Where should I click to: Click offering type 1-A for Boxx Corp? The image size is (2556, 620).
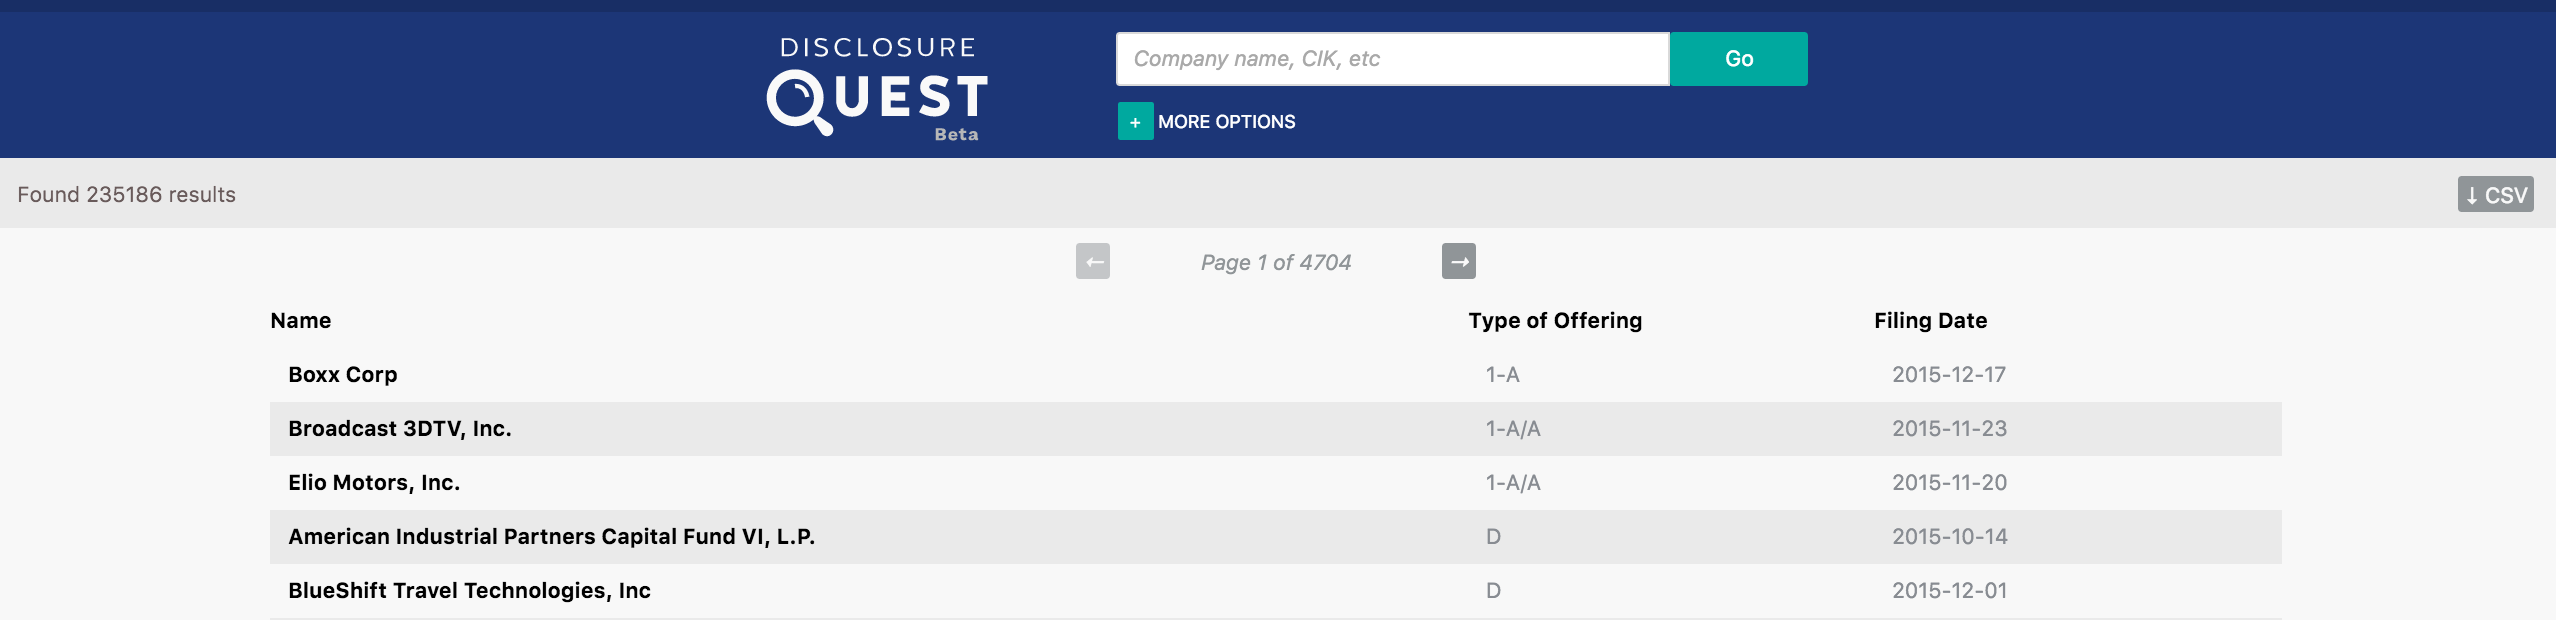tap(1502, 374)
